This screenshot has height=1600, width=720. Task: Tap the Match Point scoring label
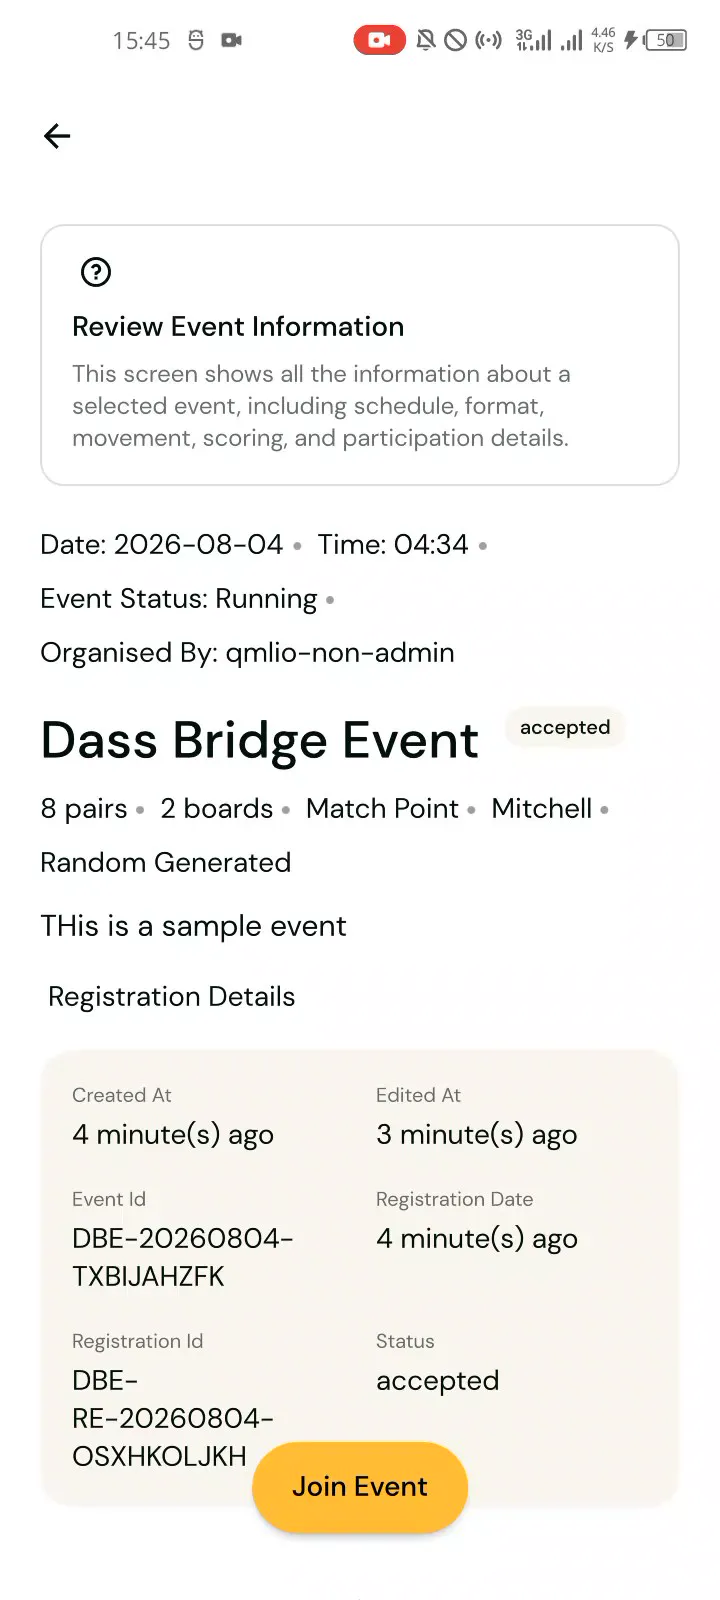(x=382, y=809)
